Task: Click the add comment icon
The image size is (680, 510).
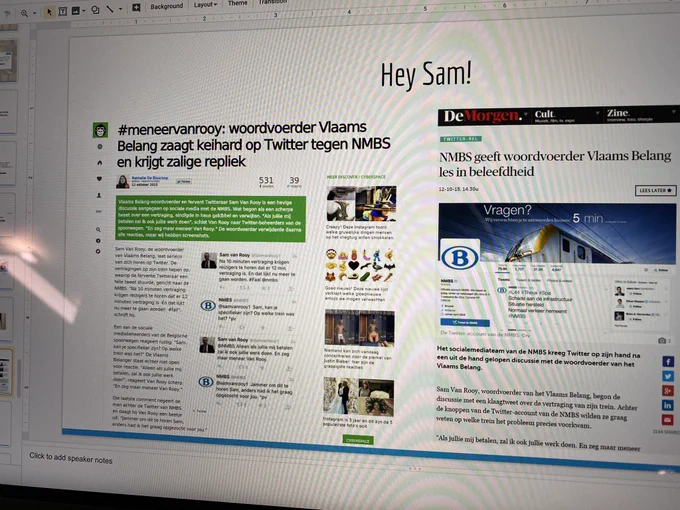Action: [136, 7]
